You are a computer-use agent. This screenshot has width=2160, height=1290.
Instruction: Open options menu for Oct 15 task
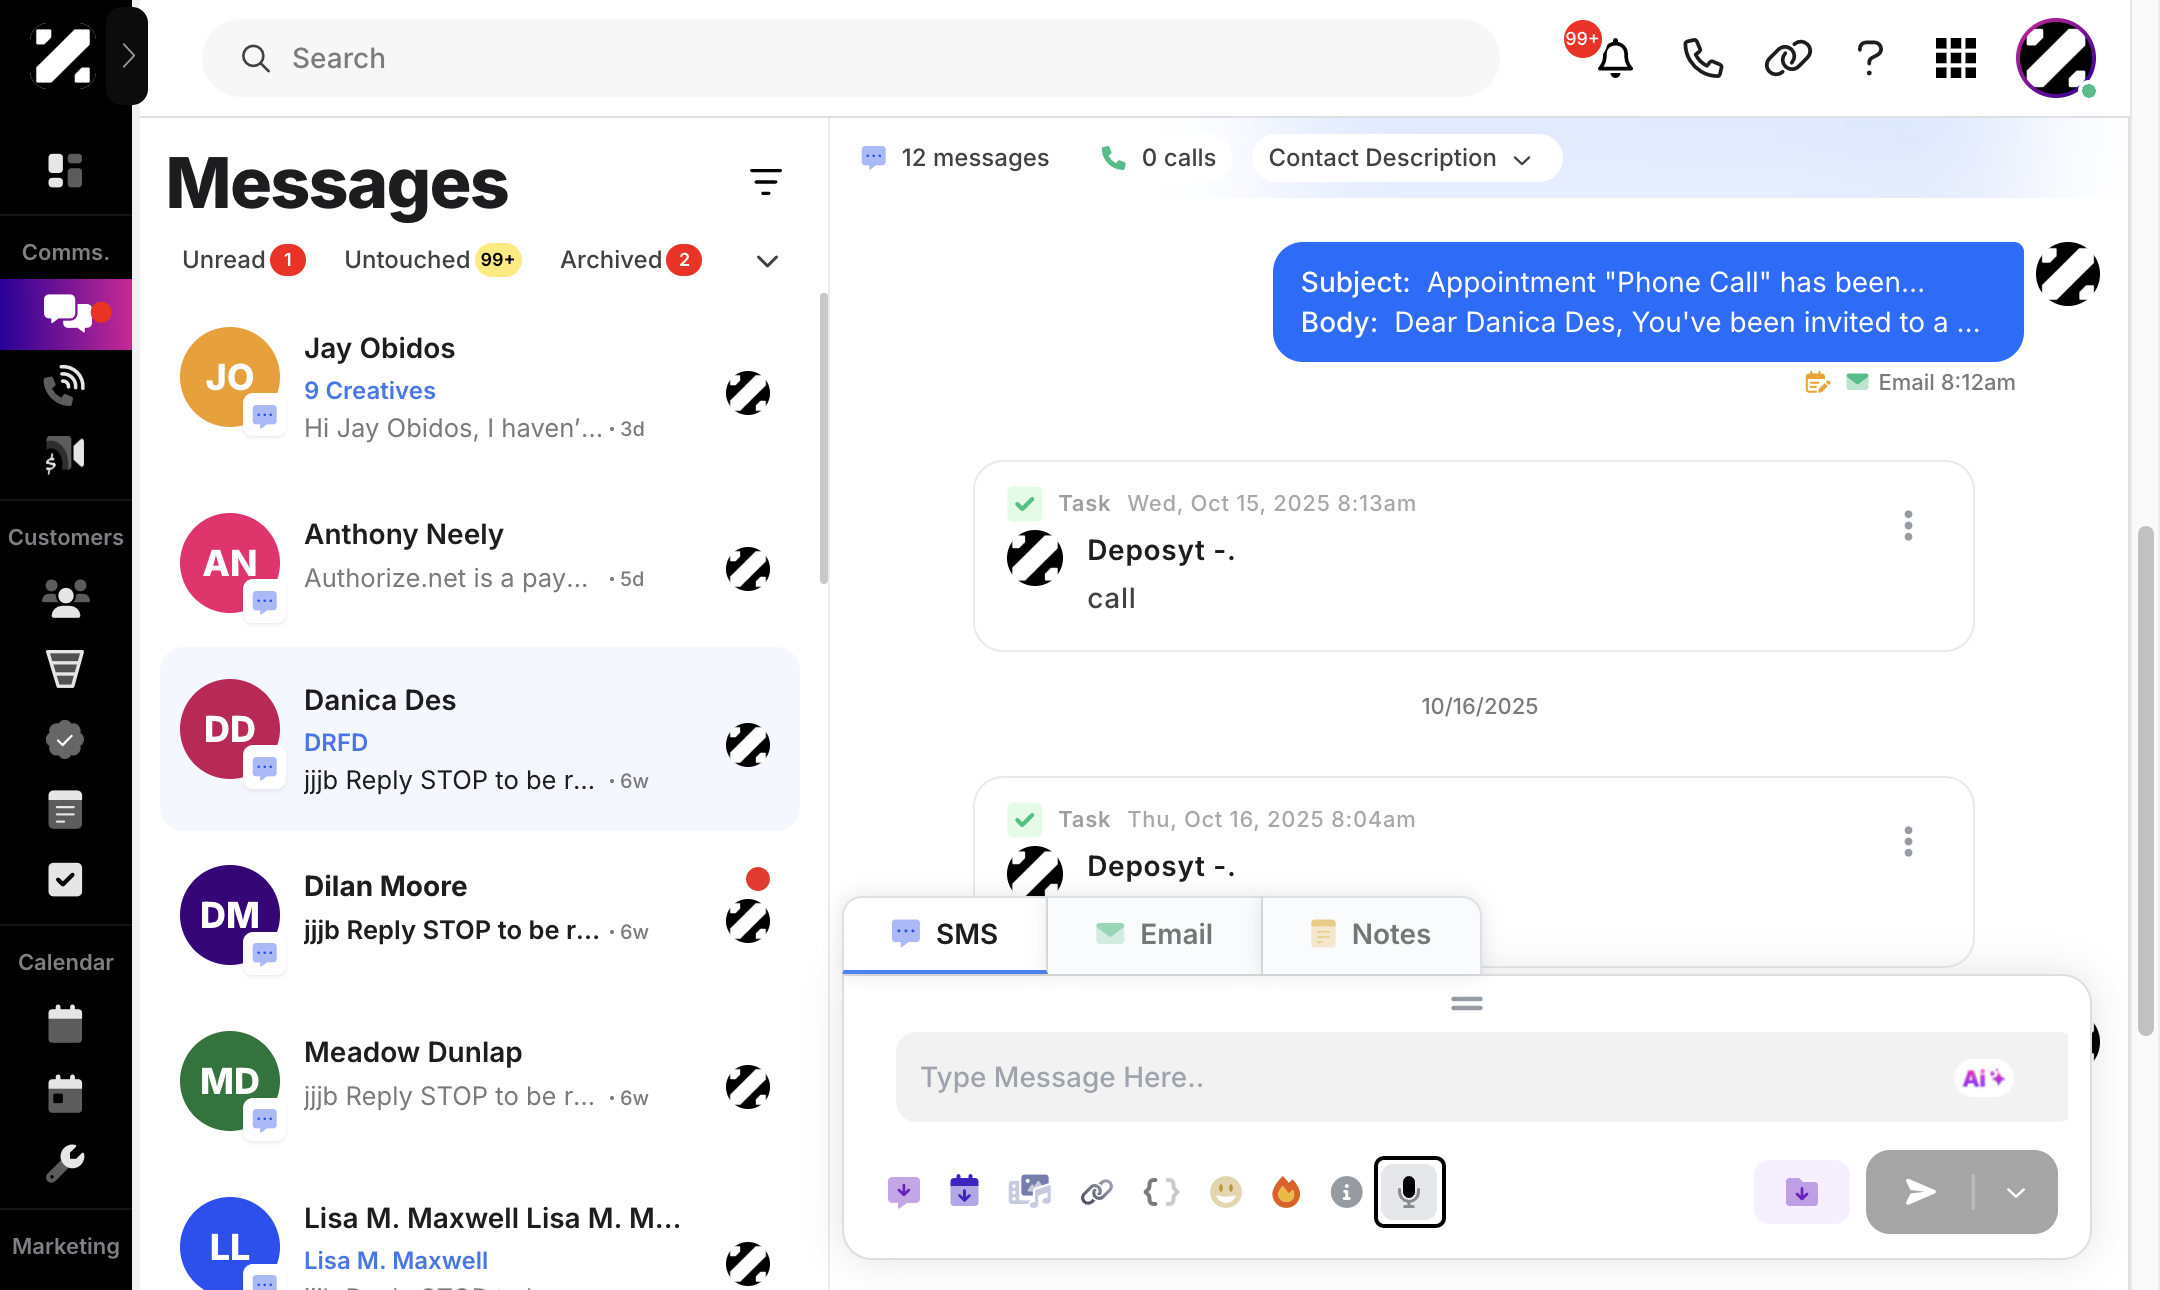click(1908, 525)
